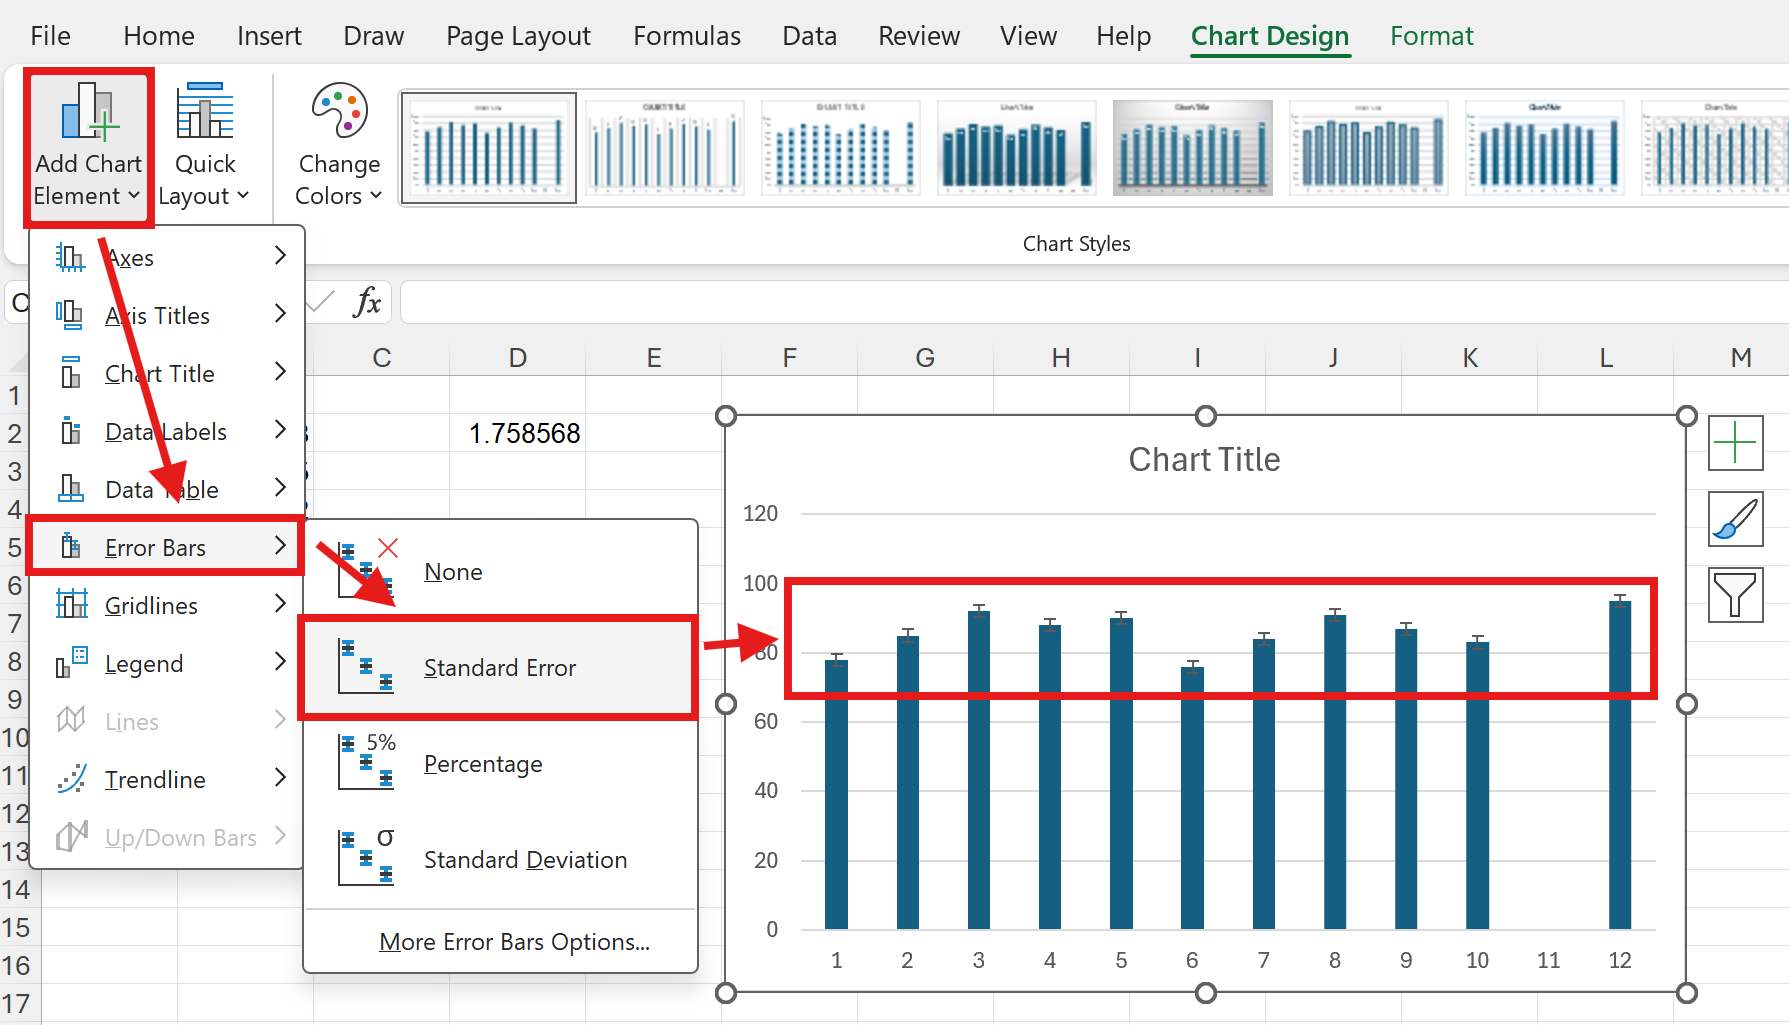Open the Legend submenu item
This screenshot has width=1789, height=1025.
coord(166,664)
